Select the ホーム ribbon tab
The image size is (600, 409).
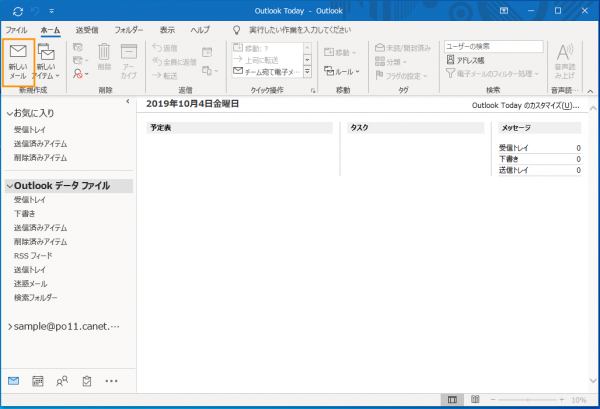pyautogui.click(x=51, y=30)
